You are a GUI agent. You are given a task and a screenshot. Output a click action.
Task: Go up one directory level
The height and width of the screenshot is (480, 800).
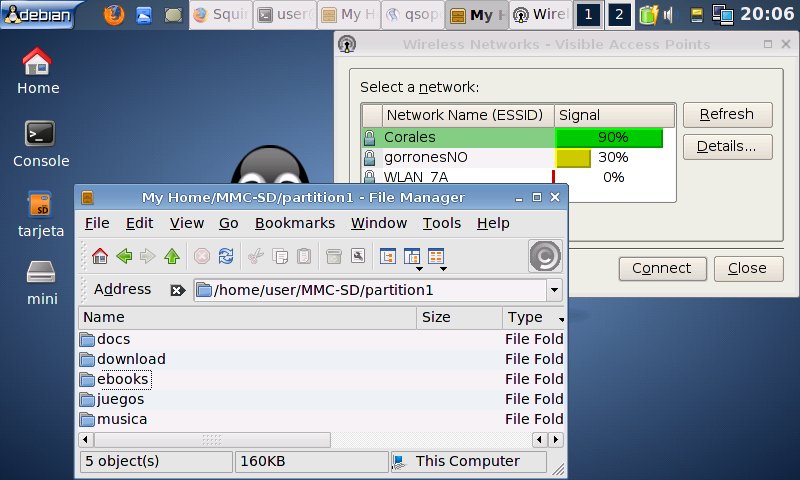point(172,256)
